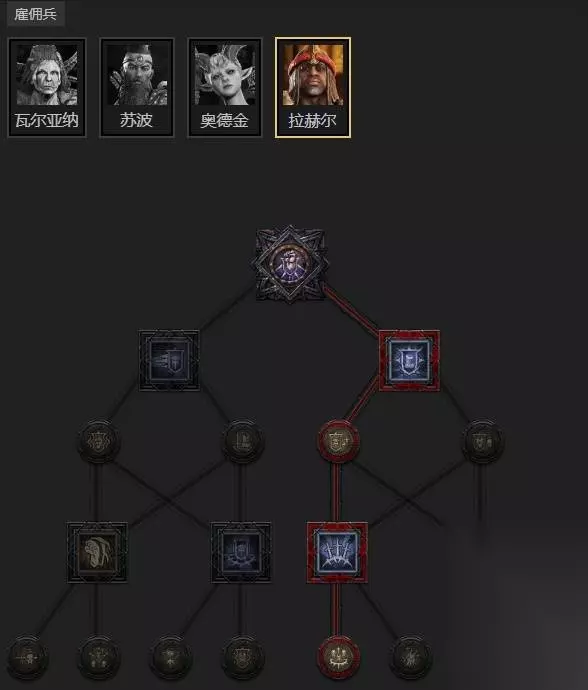Select the far-right dim circle node on third row
Viewport: 588px width, 690px height.
point(483,441)
